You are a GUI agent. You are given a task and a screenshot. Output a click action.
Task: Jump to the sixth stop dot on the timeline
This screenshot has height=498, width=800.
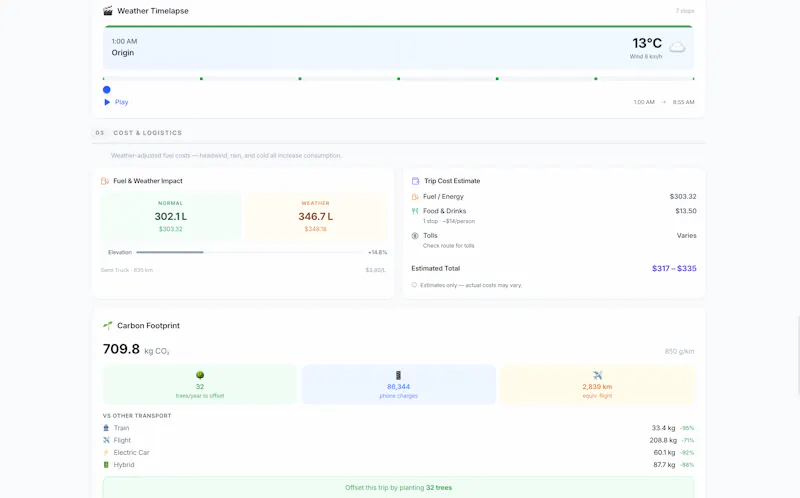click(x=596, y=79)
